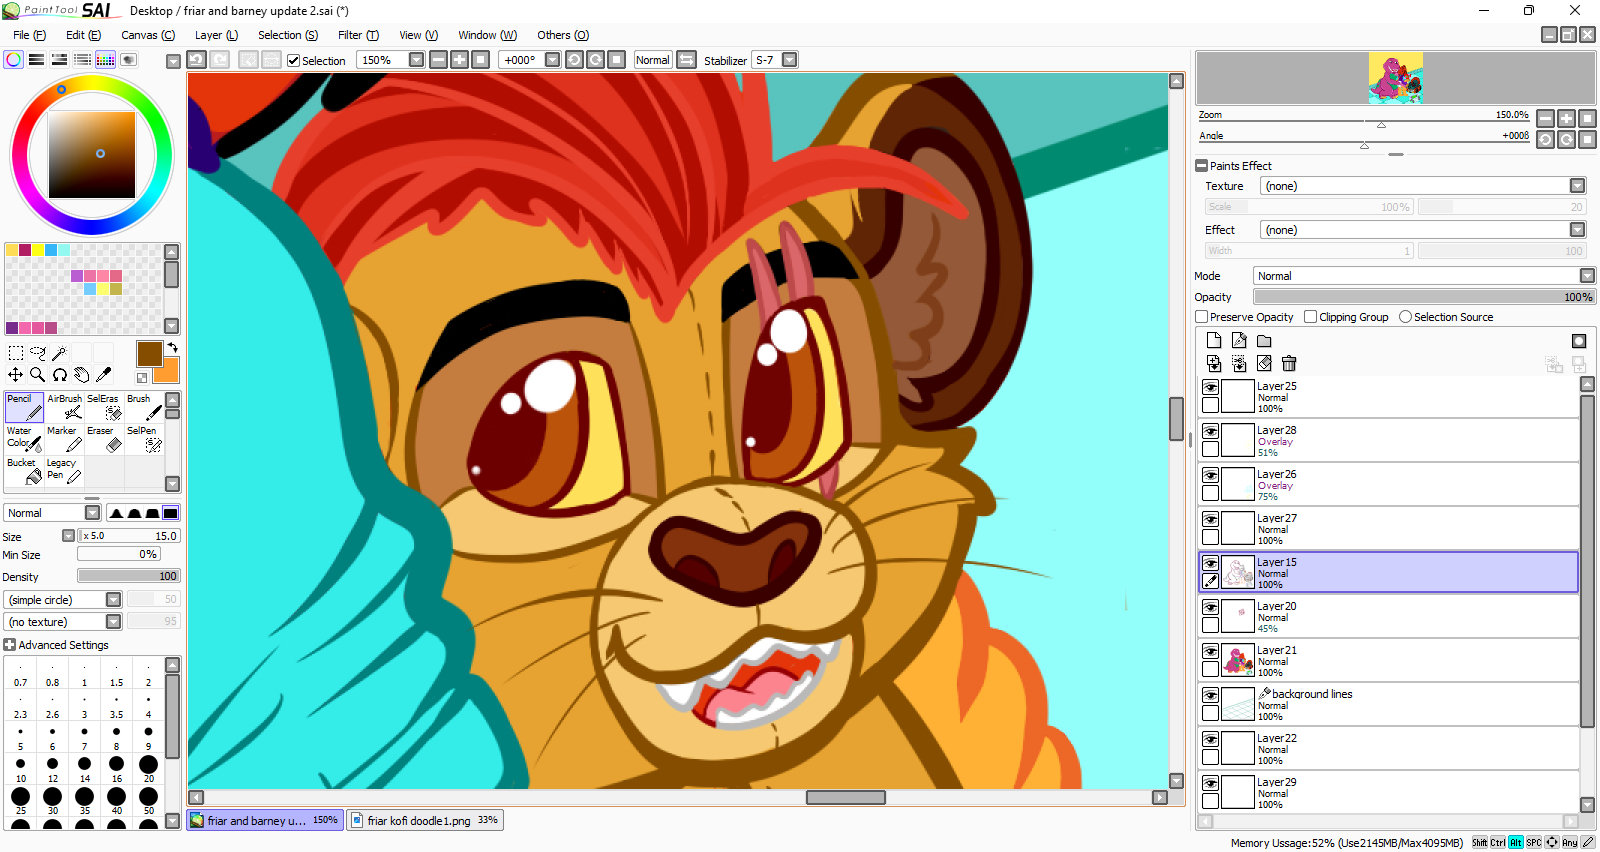Enable the Preserve Opacity checkbox

pos(1202,317)
